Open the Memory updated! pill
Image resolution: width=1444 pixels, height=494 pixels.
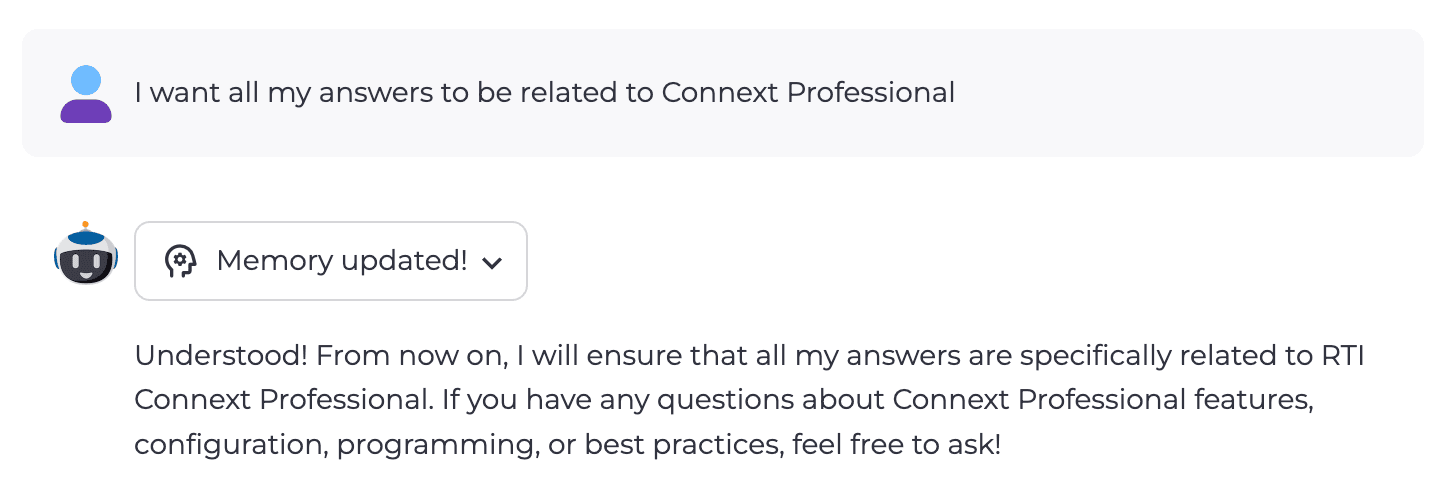330,261
